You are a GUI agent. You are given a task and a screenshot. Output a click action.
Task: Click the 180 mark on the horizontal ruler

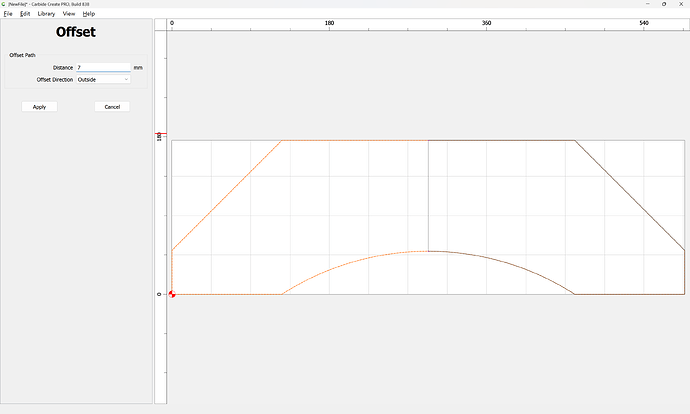coord(329,22)
